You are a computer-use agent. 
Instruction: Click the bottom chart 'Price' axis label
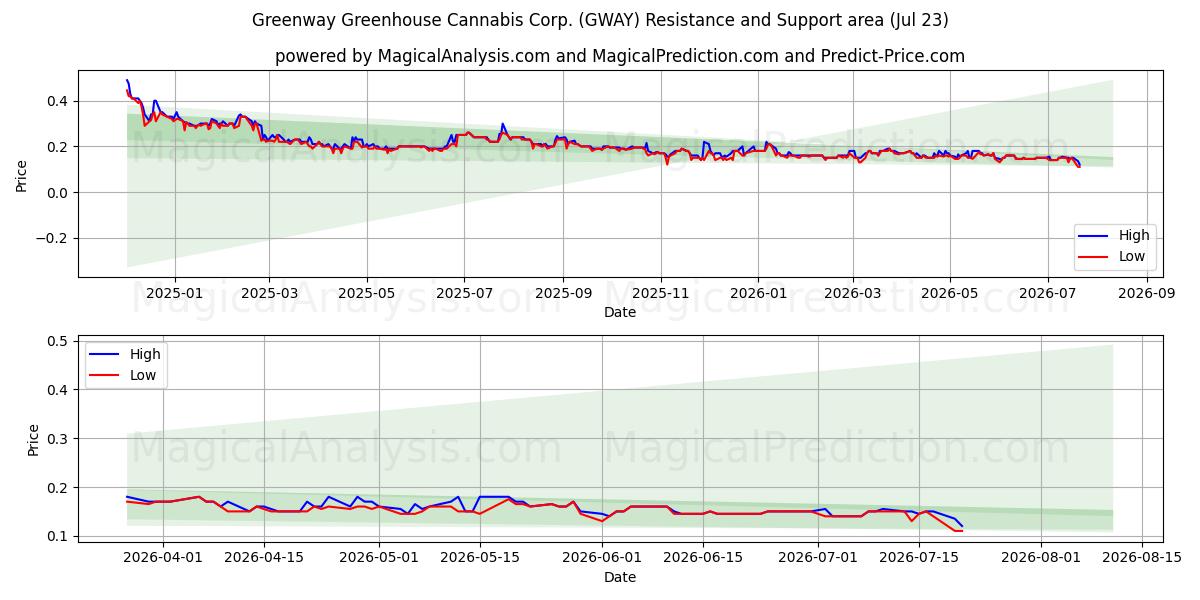tap(34, 440)
